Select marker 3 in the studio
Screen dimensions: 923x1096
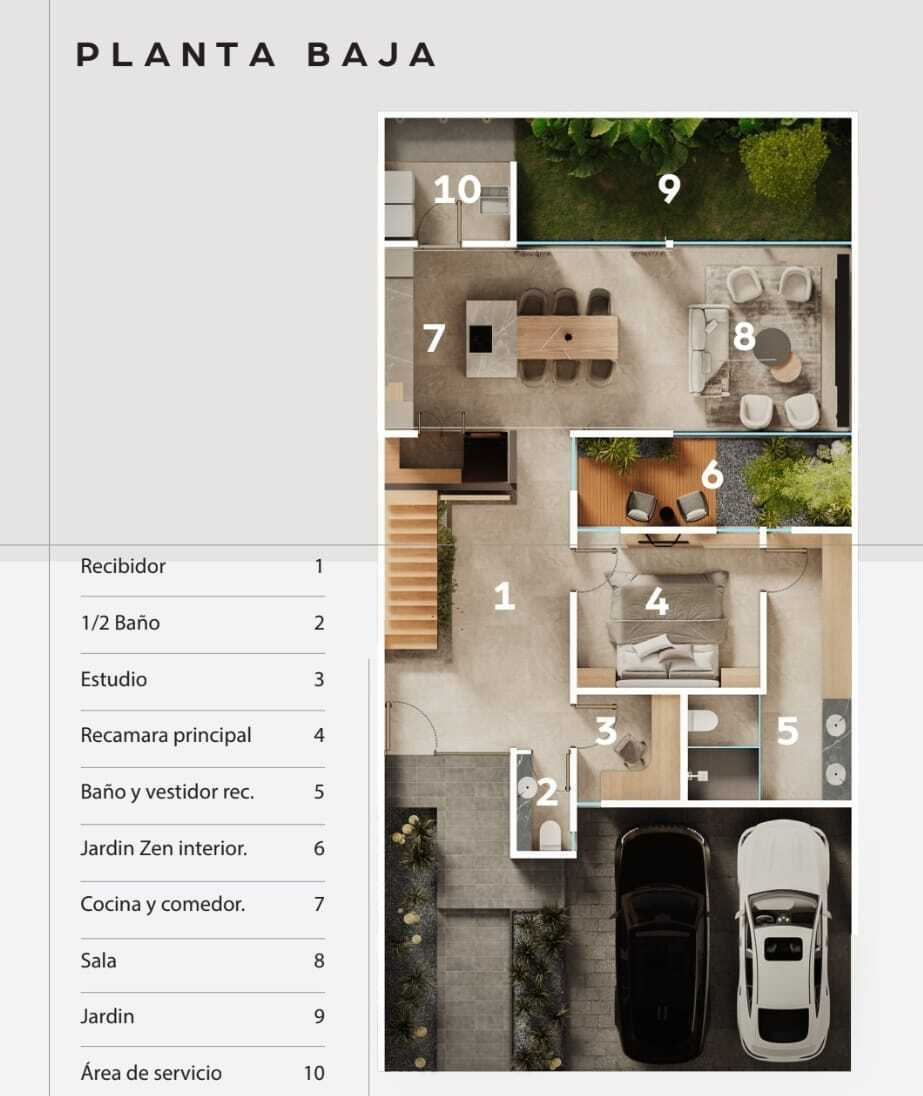(x=605, y=732)
